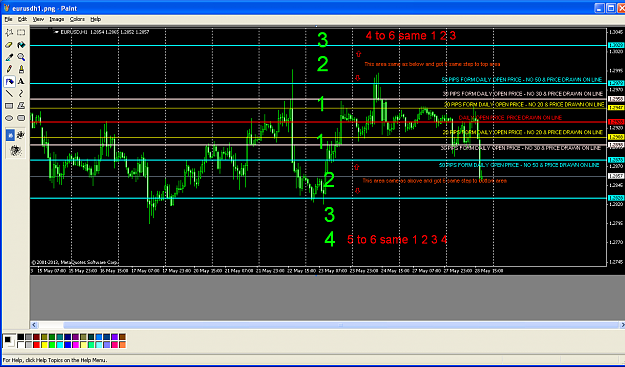Pick the cyan color swatch
Image resolution: width=625 pixels, height=367 pixels.
60,345
